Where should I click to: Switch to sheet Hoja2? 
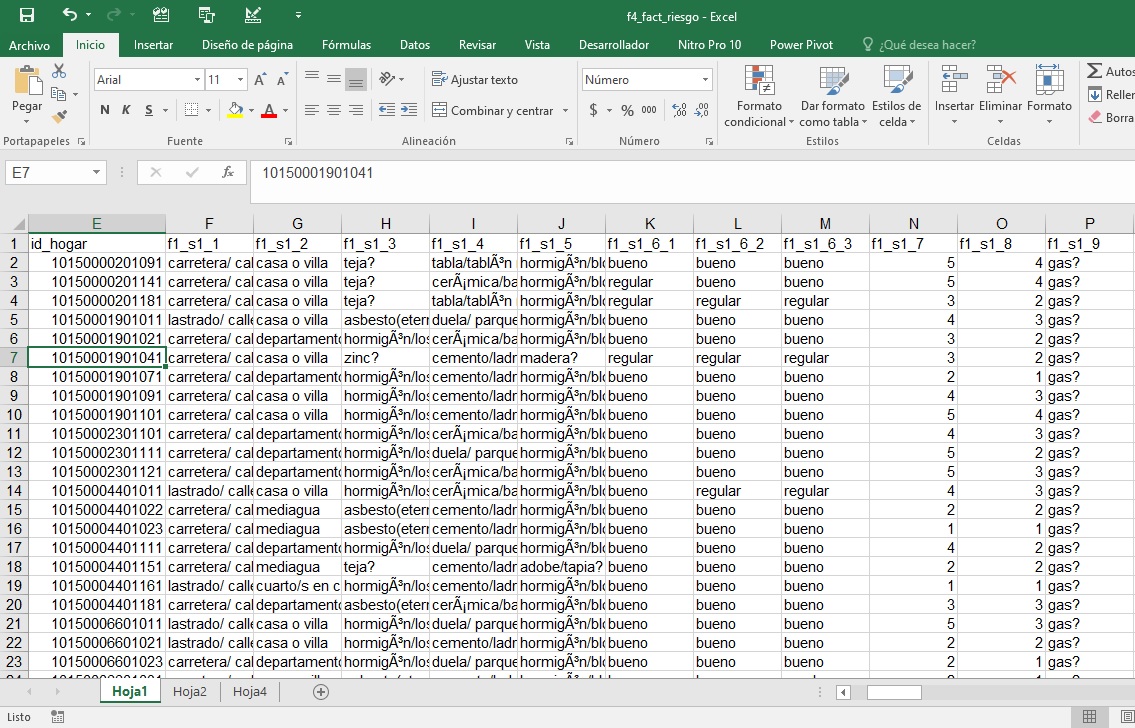pyautogui.click(x=190, y=692)
